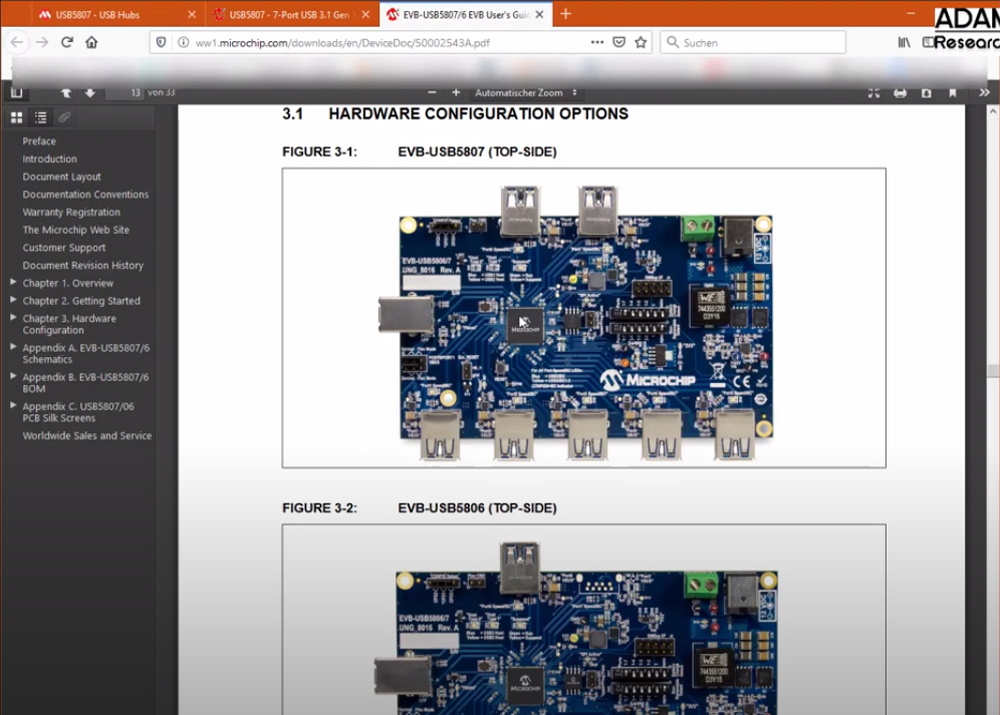Show document outline in sidebar
This screenshot has width=1000, height=715.
tap(41, 117)
